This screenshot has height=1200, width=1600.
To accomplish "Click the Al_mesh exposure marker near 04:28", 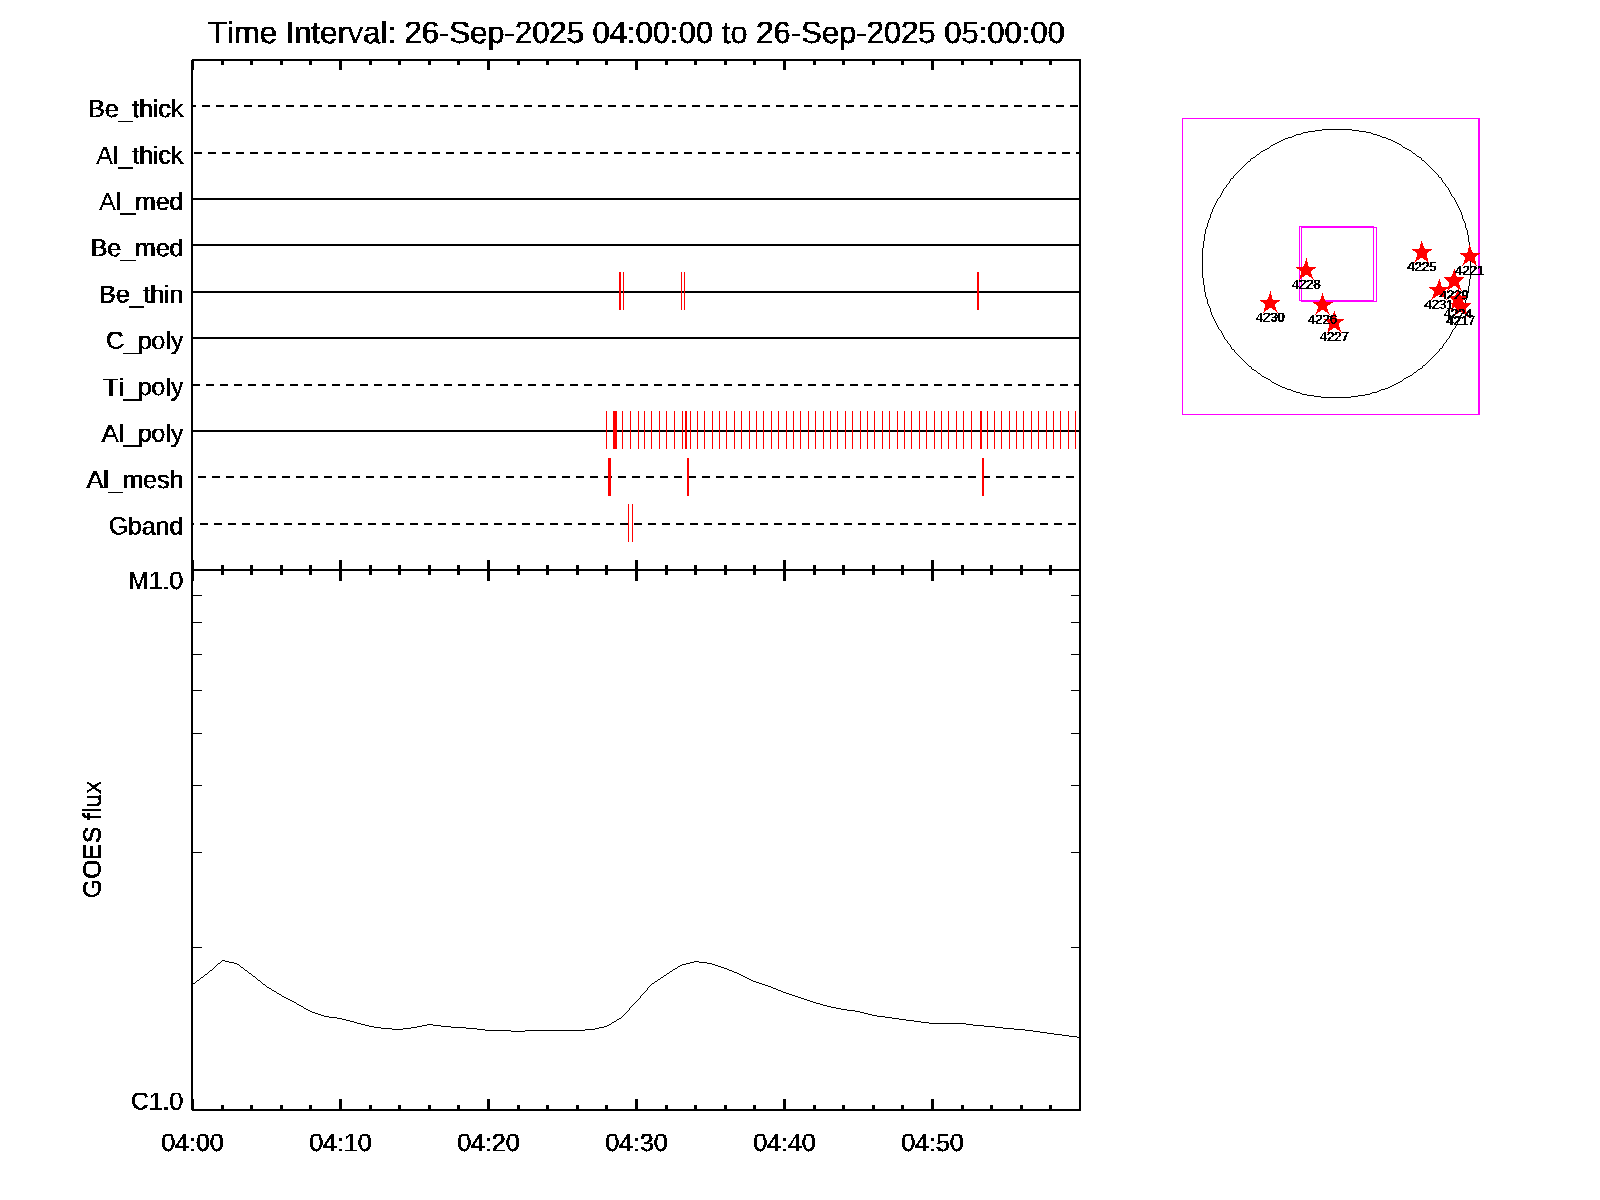I will point(609,477).
